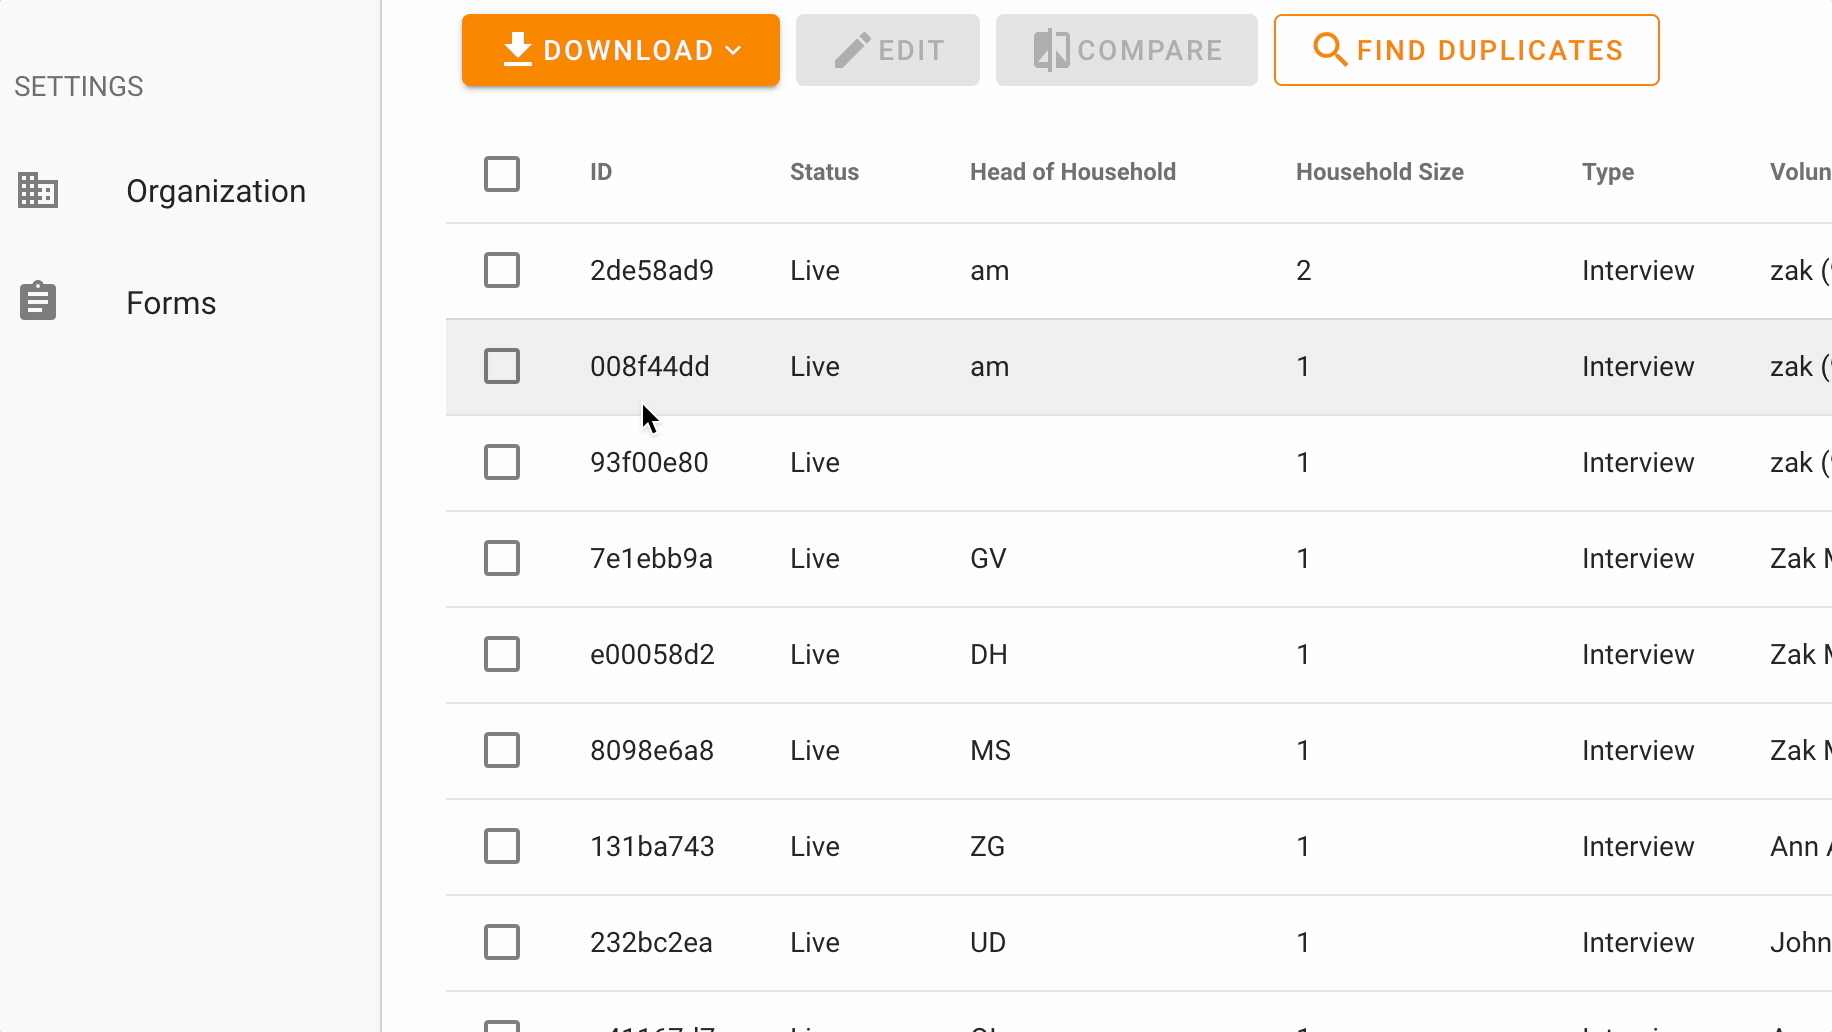Screen dimensions: 1832x1032
Task: Click Head of Household column header
Action: click(1073, 172)
